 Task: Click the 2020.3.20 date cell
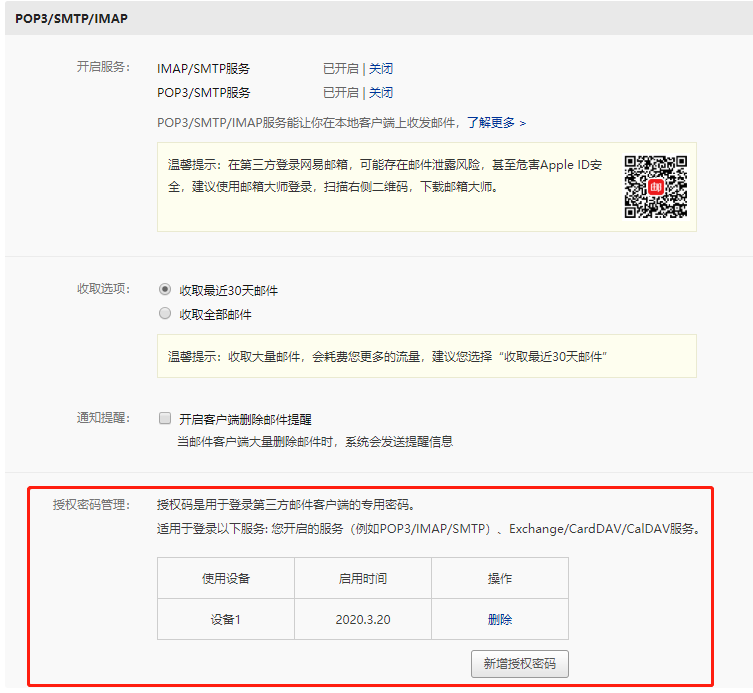pyautogui.click(x=363, y=620)
